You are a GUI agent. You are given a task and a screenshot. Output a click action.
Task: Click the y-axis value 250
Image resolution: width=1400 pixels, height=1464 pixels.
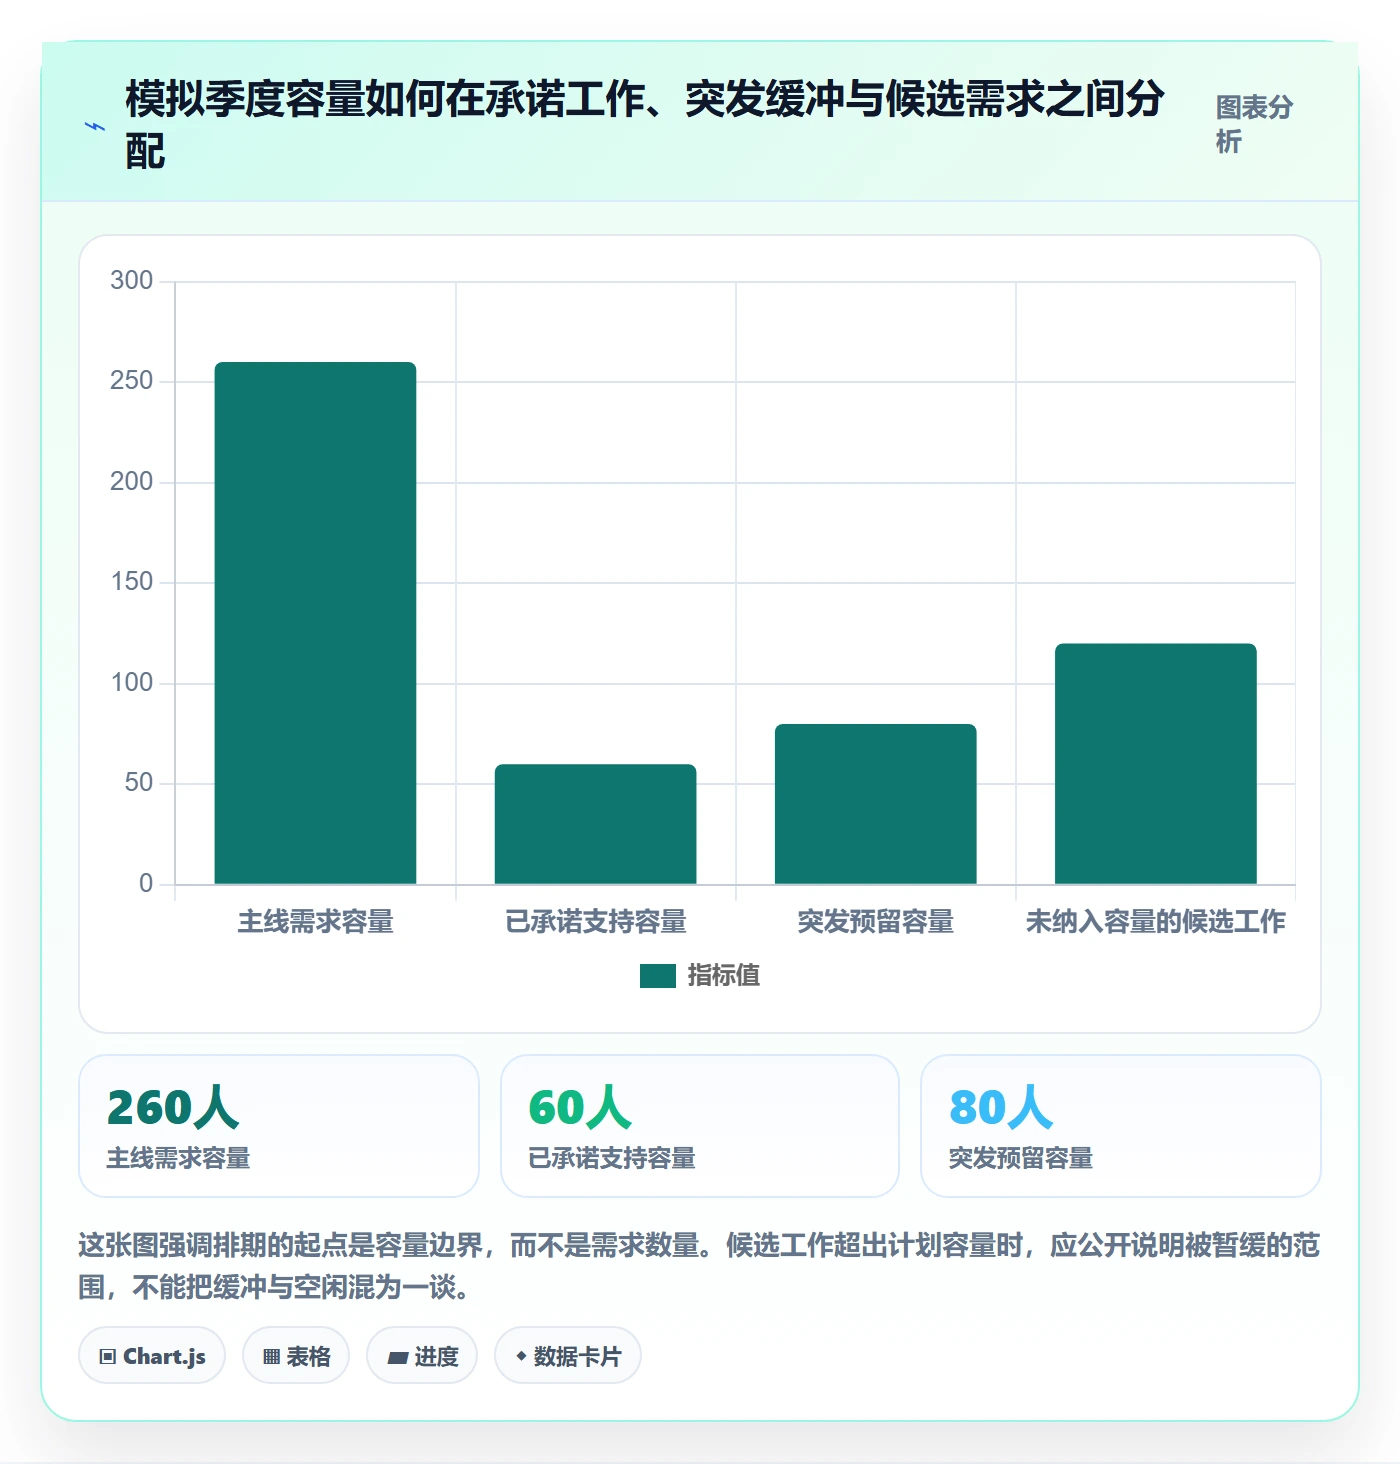[131, 380]
